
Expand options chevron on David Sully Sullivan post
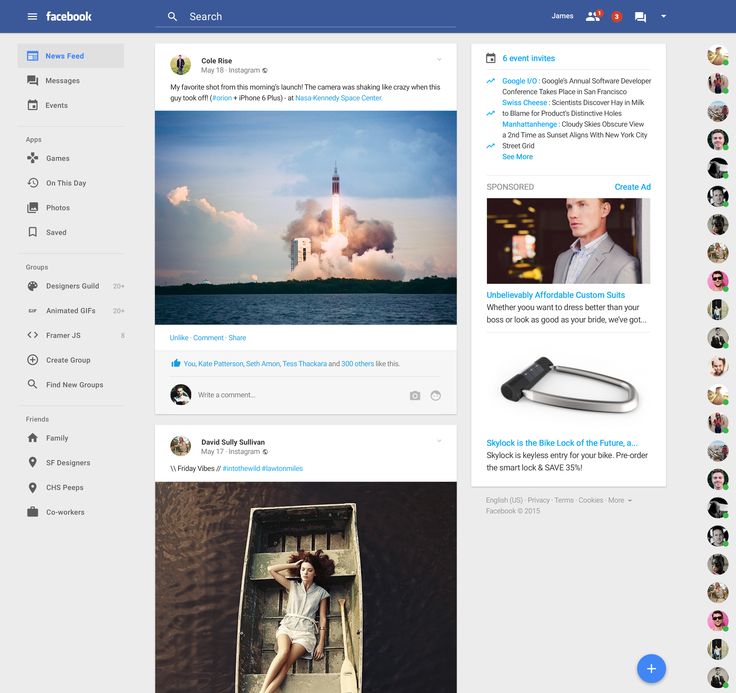point(439,441)
